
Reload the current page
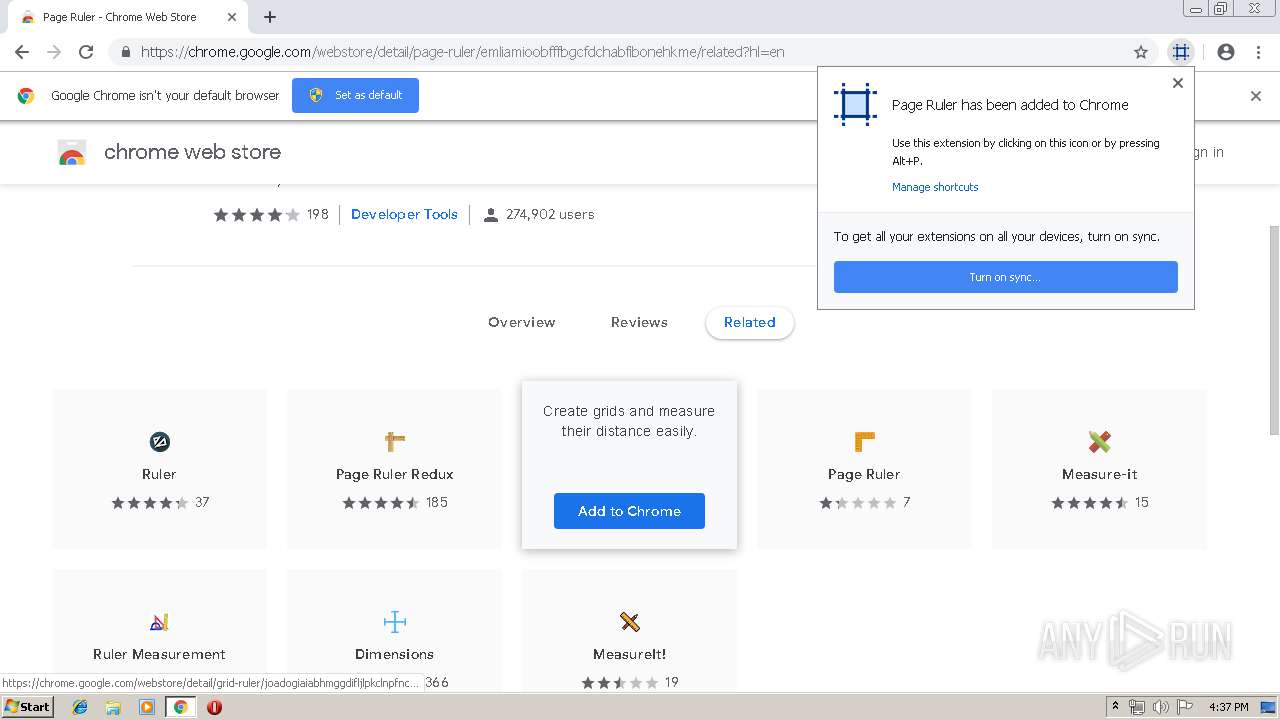(86, 52)
